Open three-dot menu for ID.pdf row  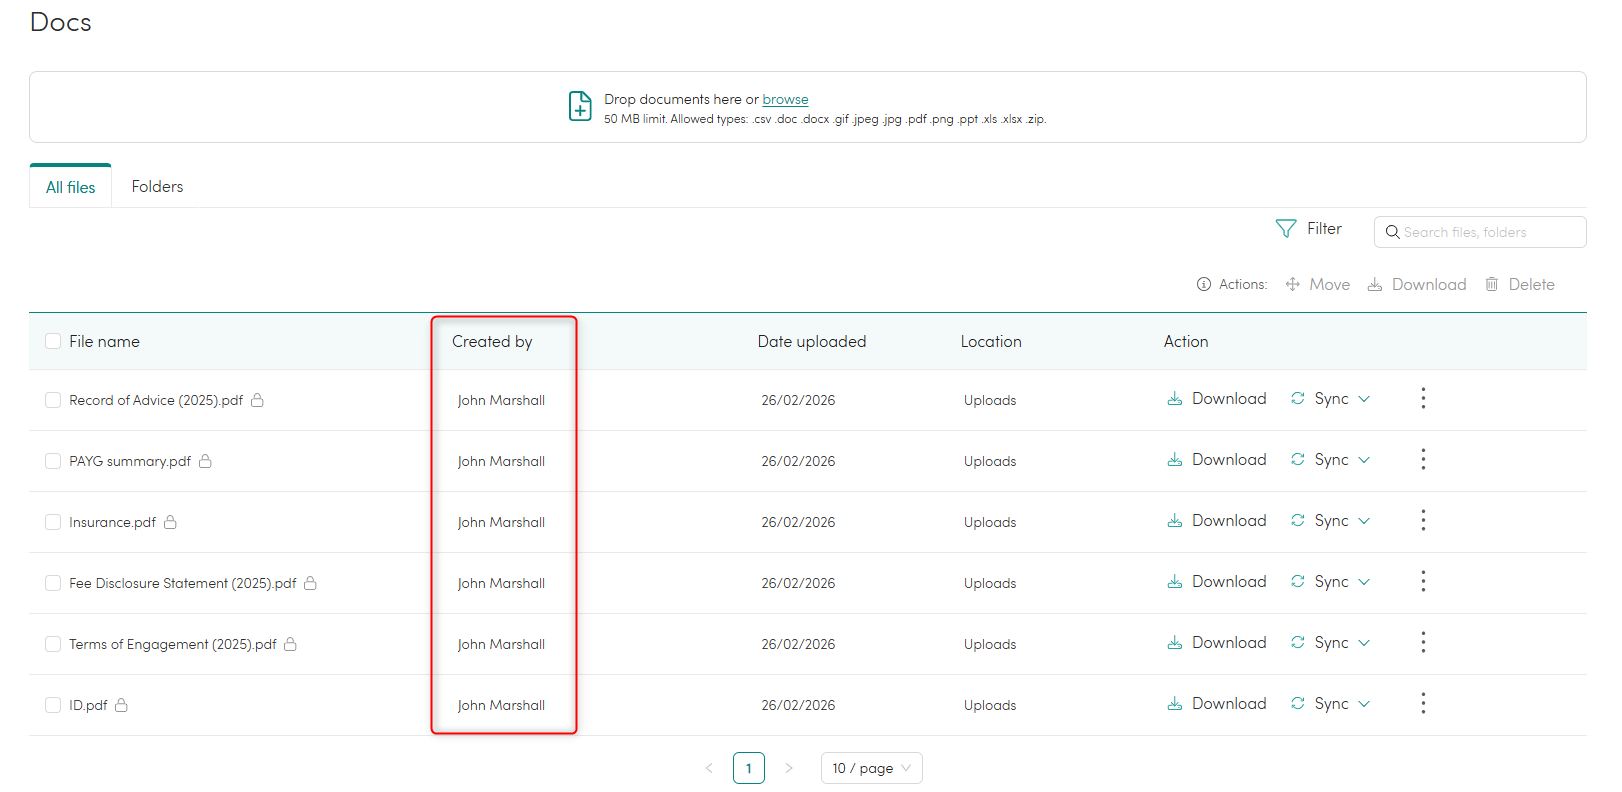(1423, 704)
